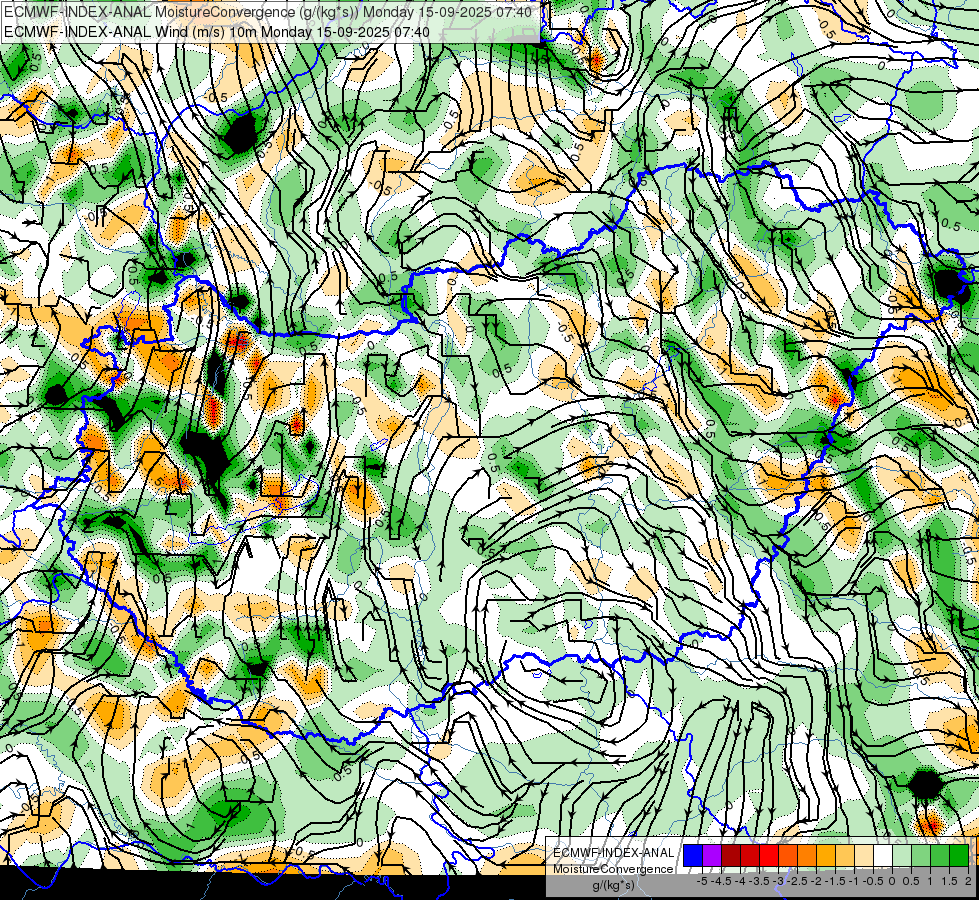Select the darkest green legend swatch

pos(960,856)
